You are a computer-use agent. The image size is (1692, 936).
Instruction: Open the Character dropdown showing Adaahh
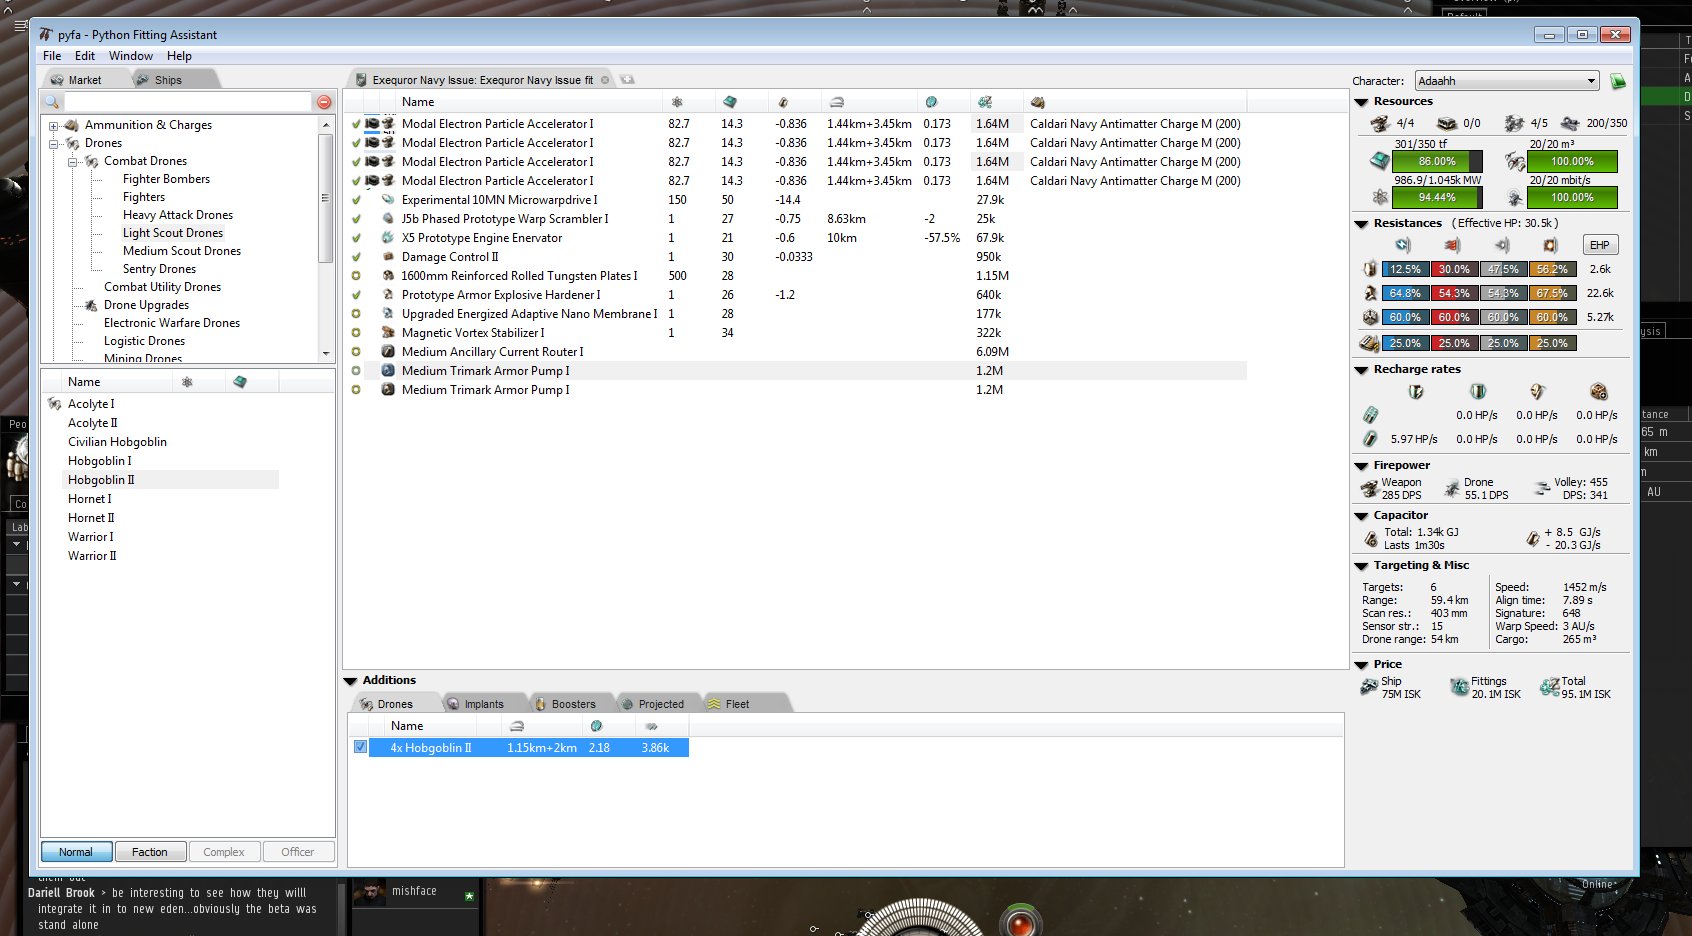tap(1507, 81)
